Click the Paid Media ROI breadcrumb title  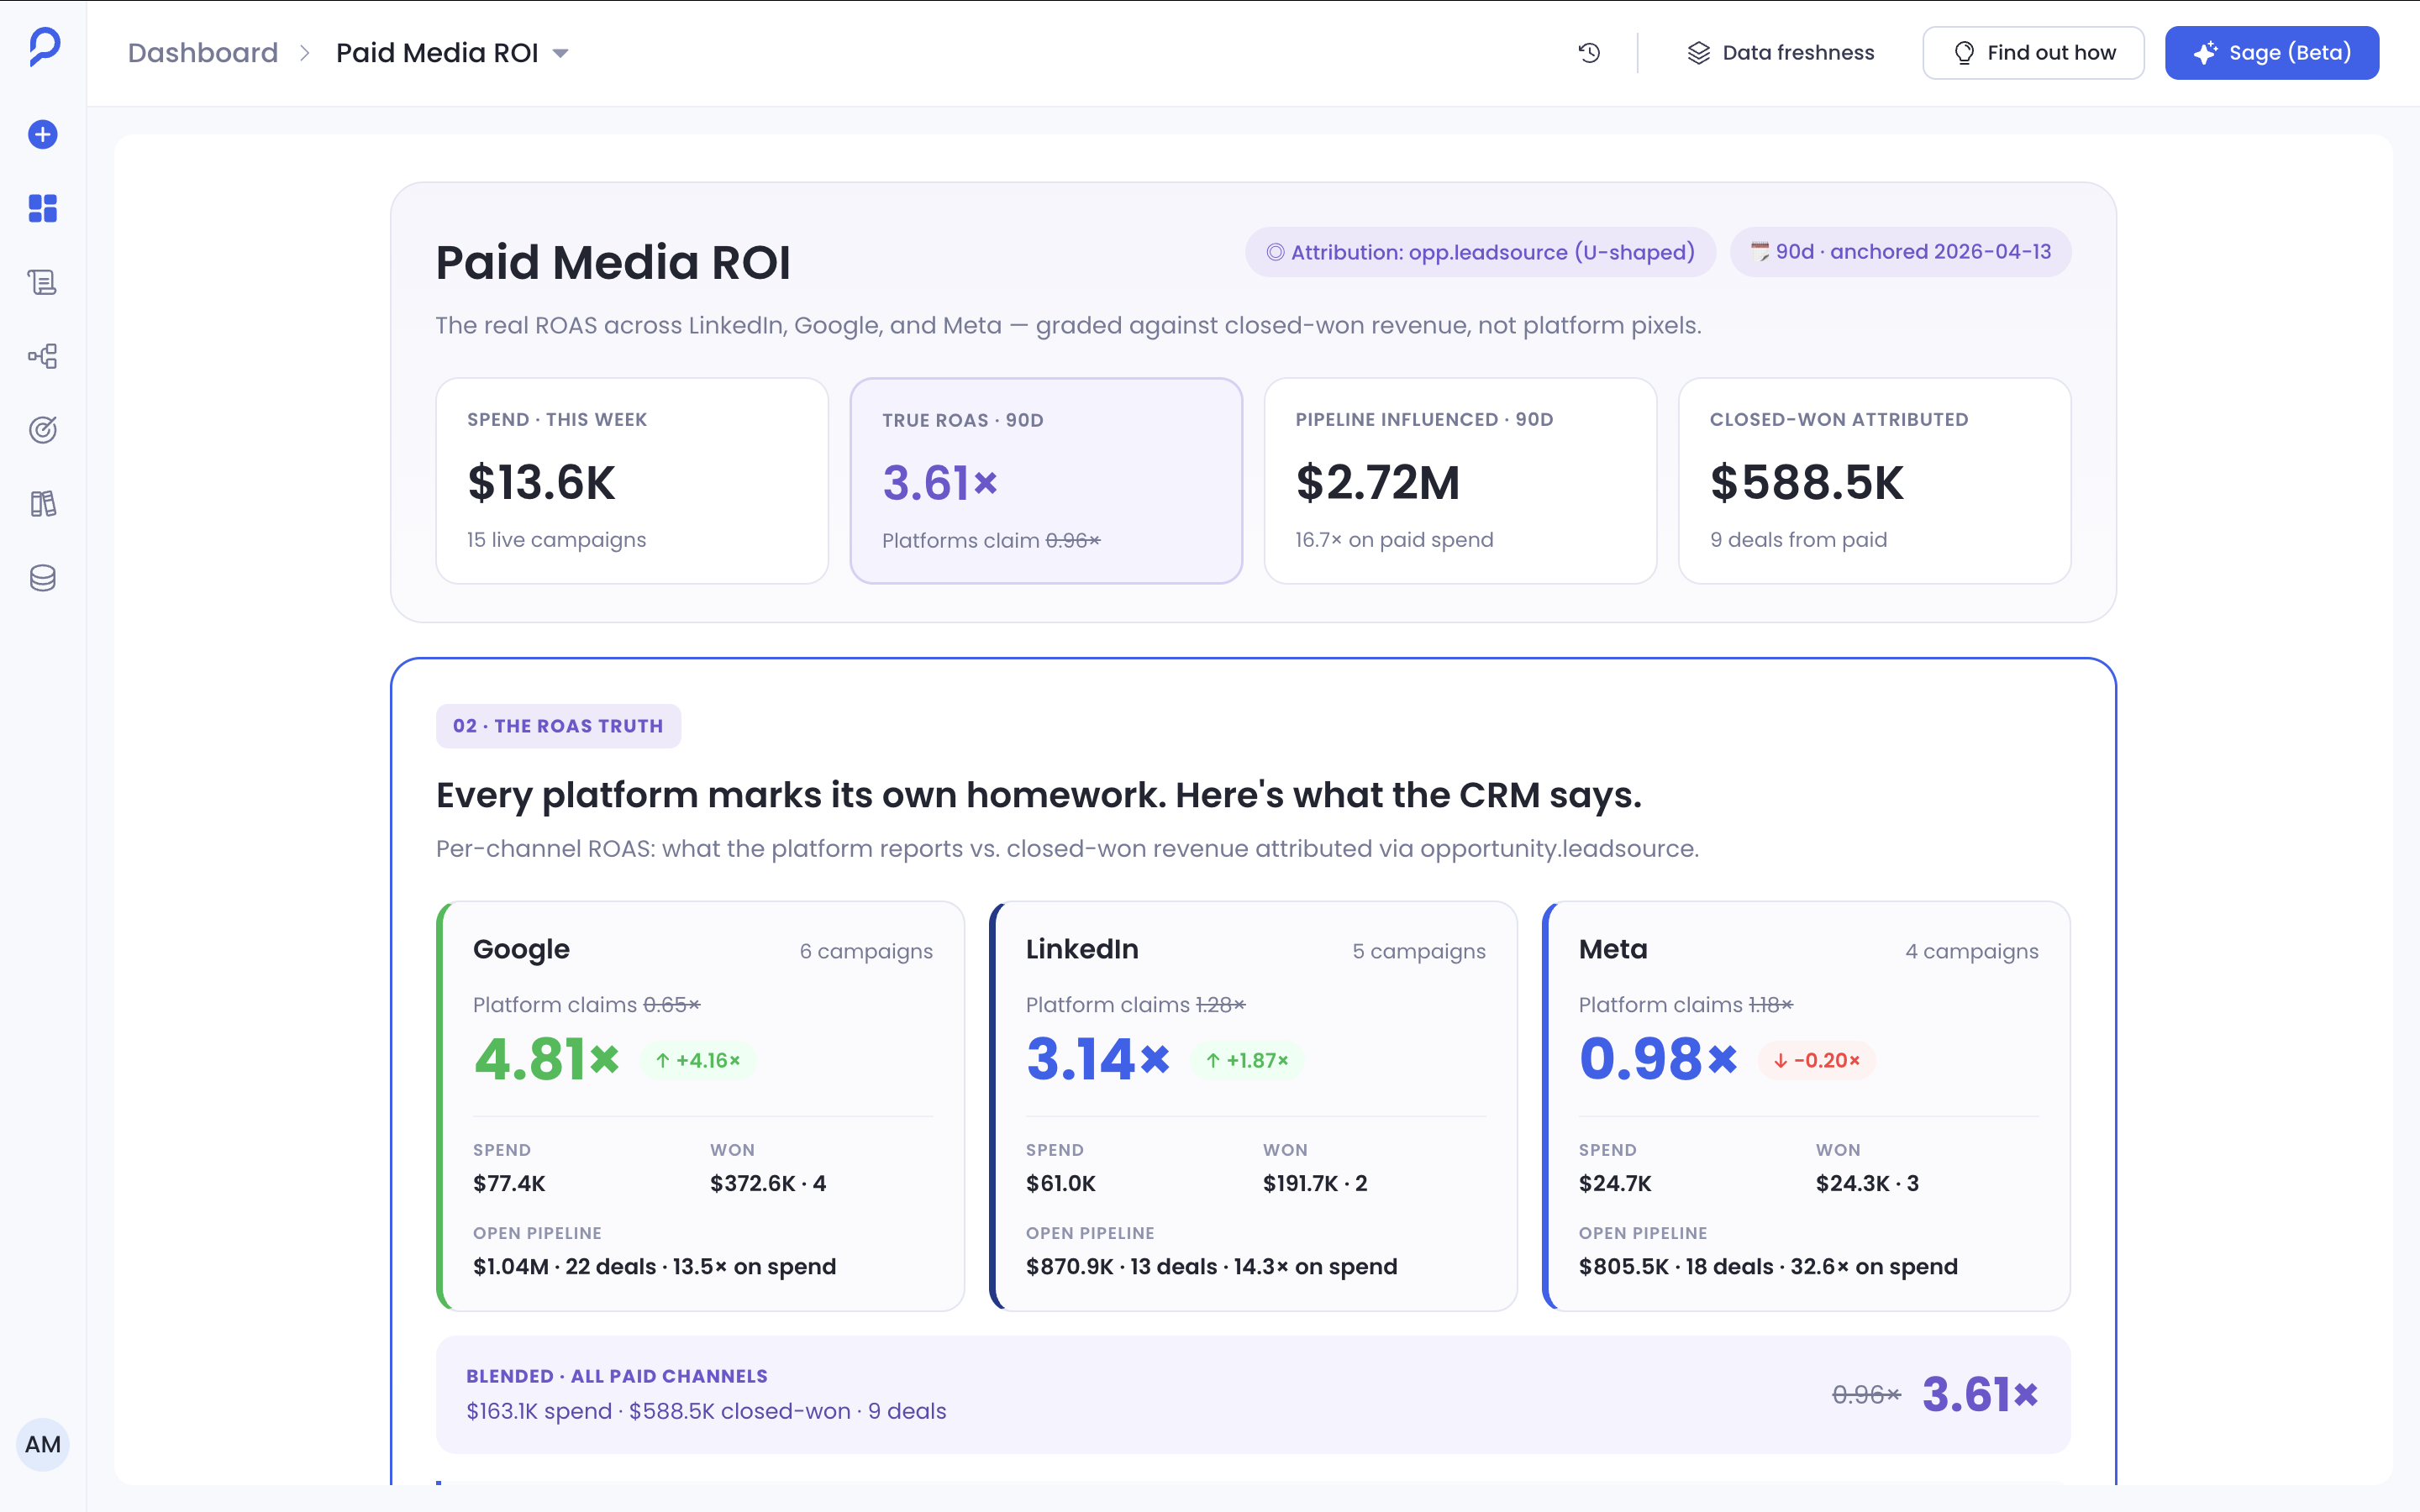437,53
